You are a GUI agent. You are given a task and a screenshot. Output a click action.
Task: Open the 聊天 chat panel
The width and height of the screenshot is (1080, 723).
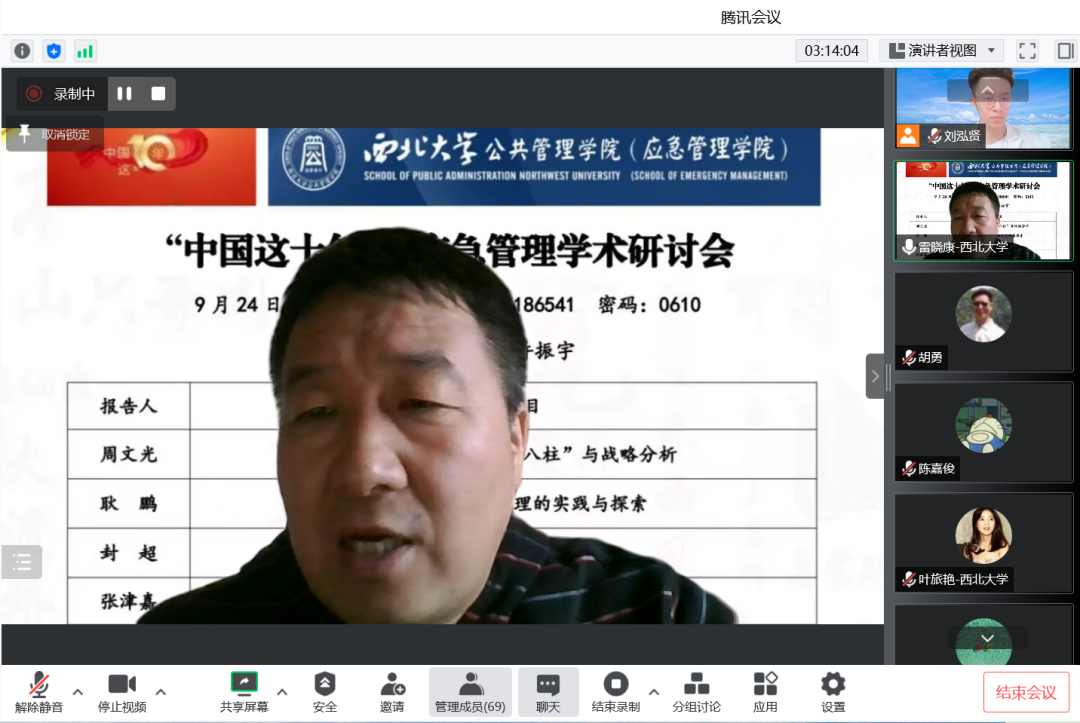pyautogui.click(x=548, y=692)
